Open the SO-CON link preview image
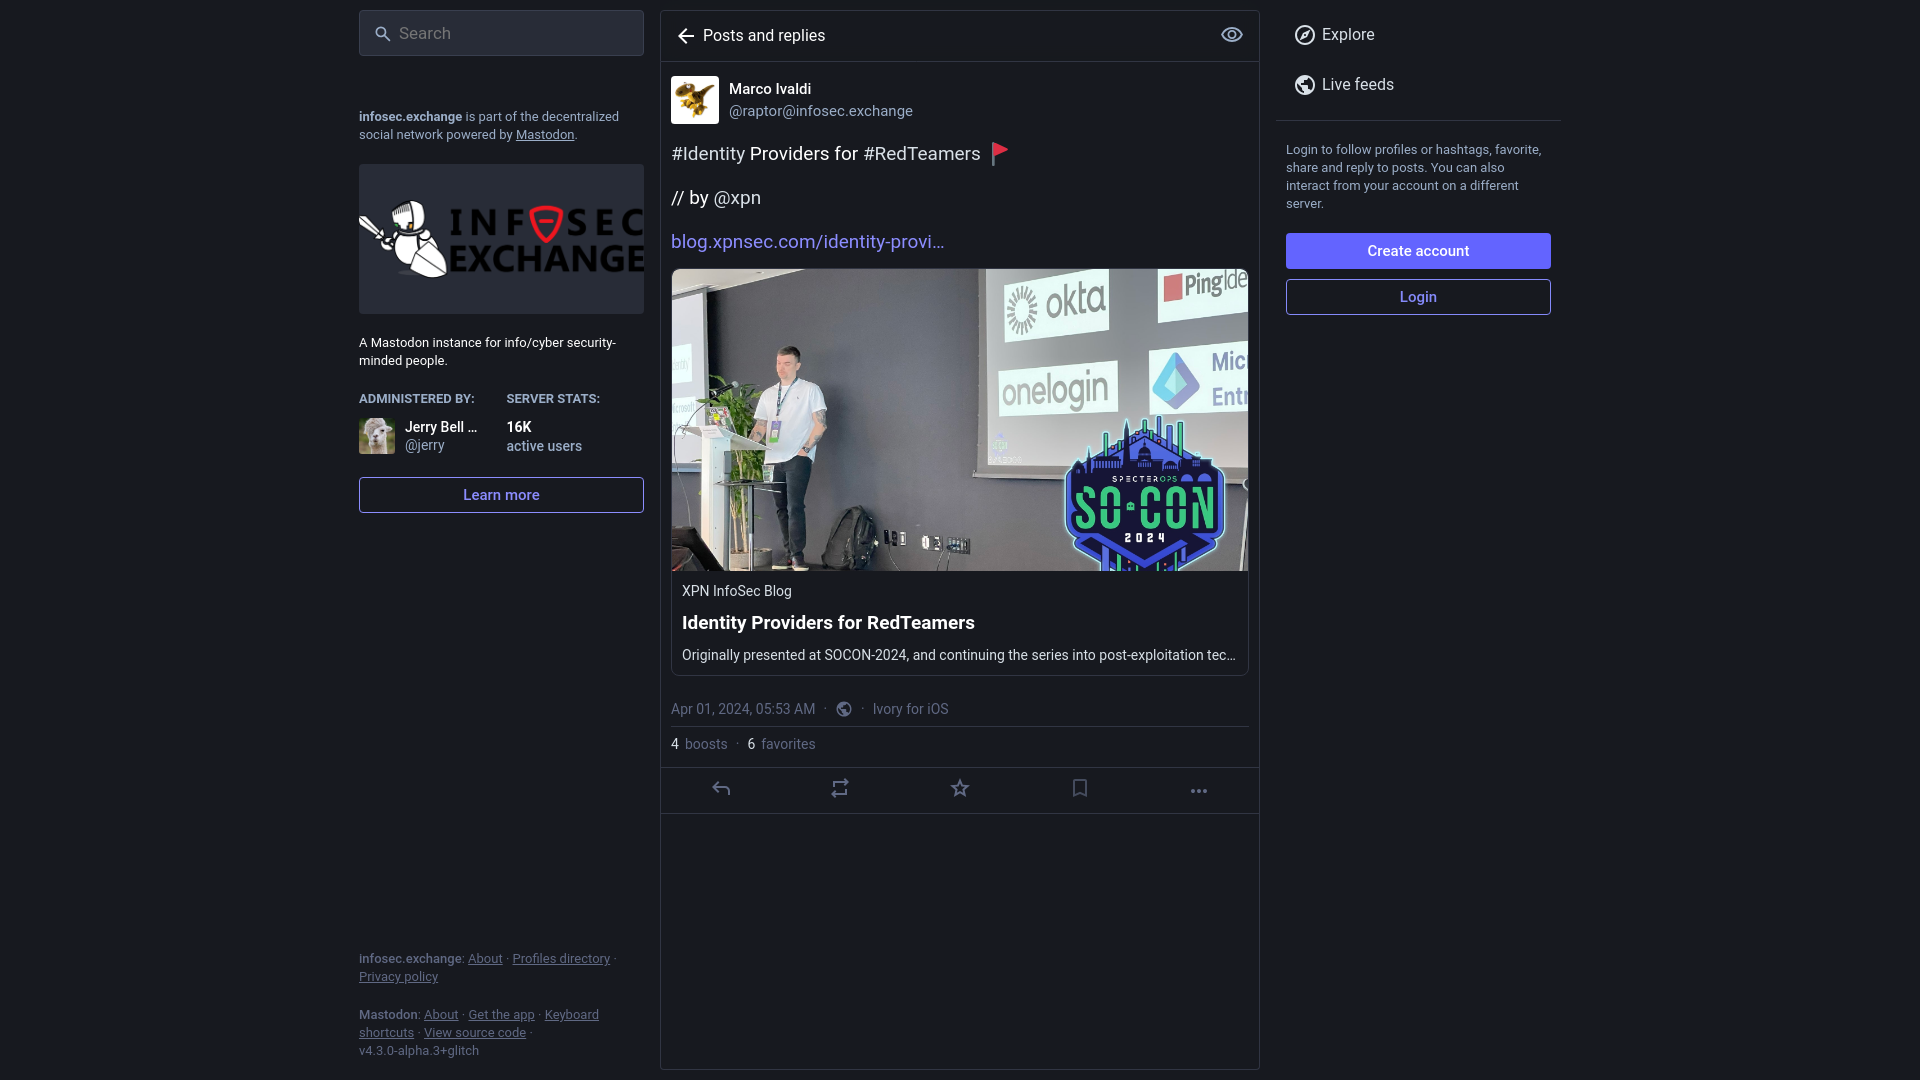The image size is (1920, 1080). tap(960, 420)
